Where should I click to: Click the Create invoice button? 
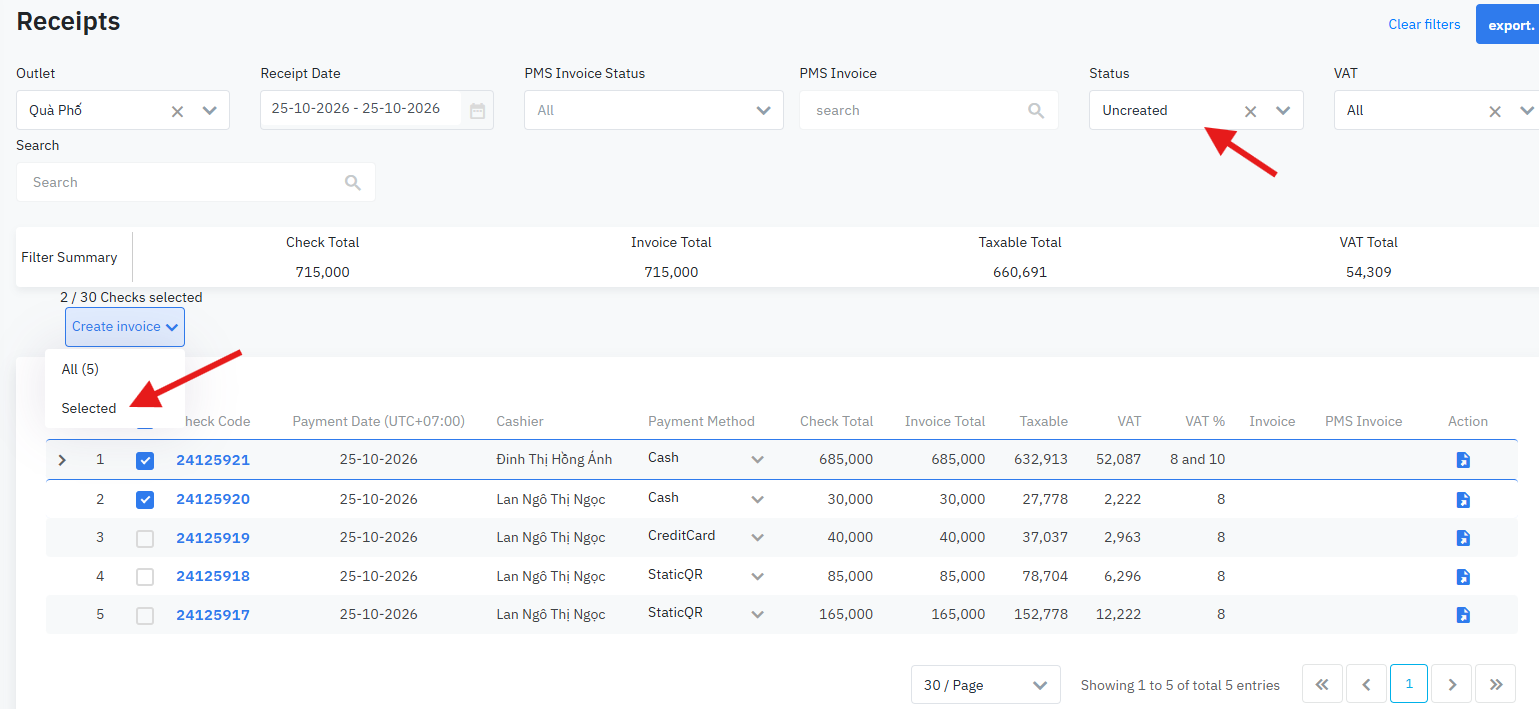coord(125,327)
